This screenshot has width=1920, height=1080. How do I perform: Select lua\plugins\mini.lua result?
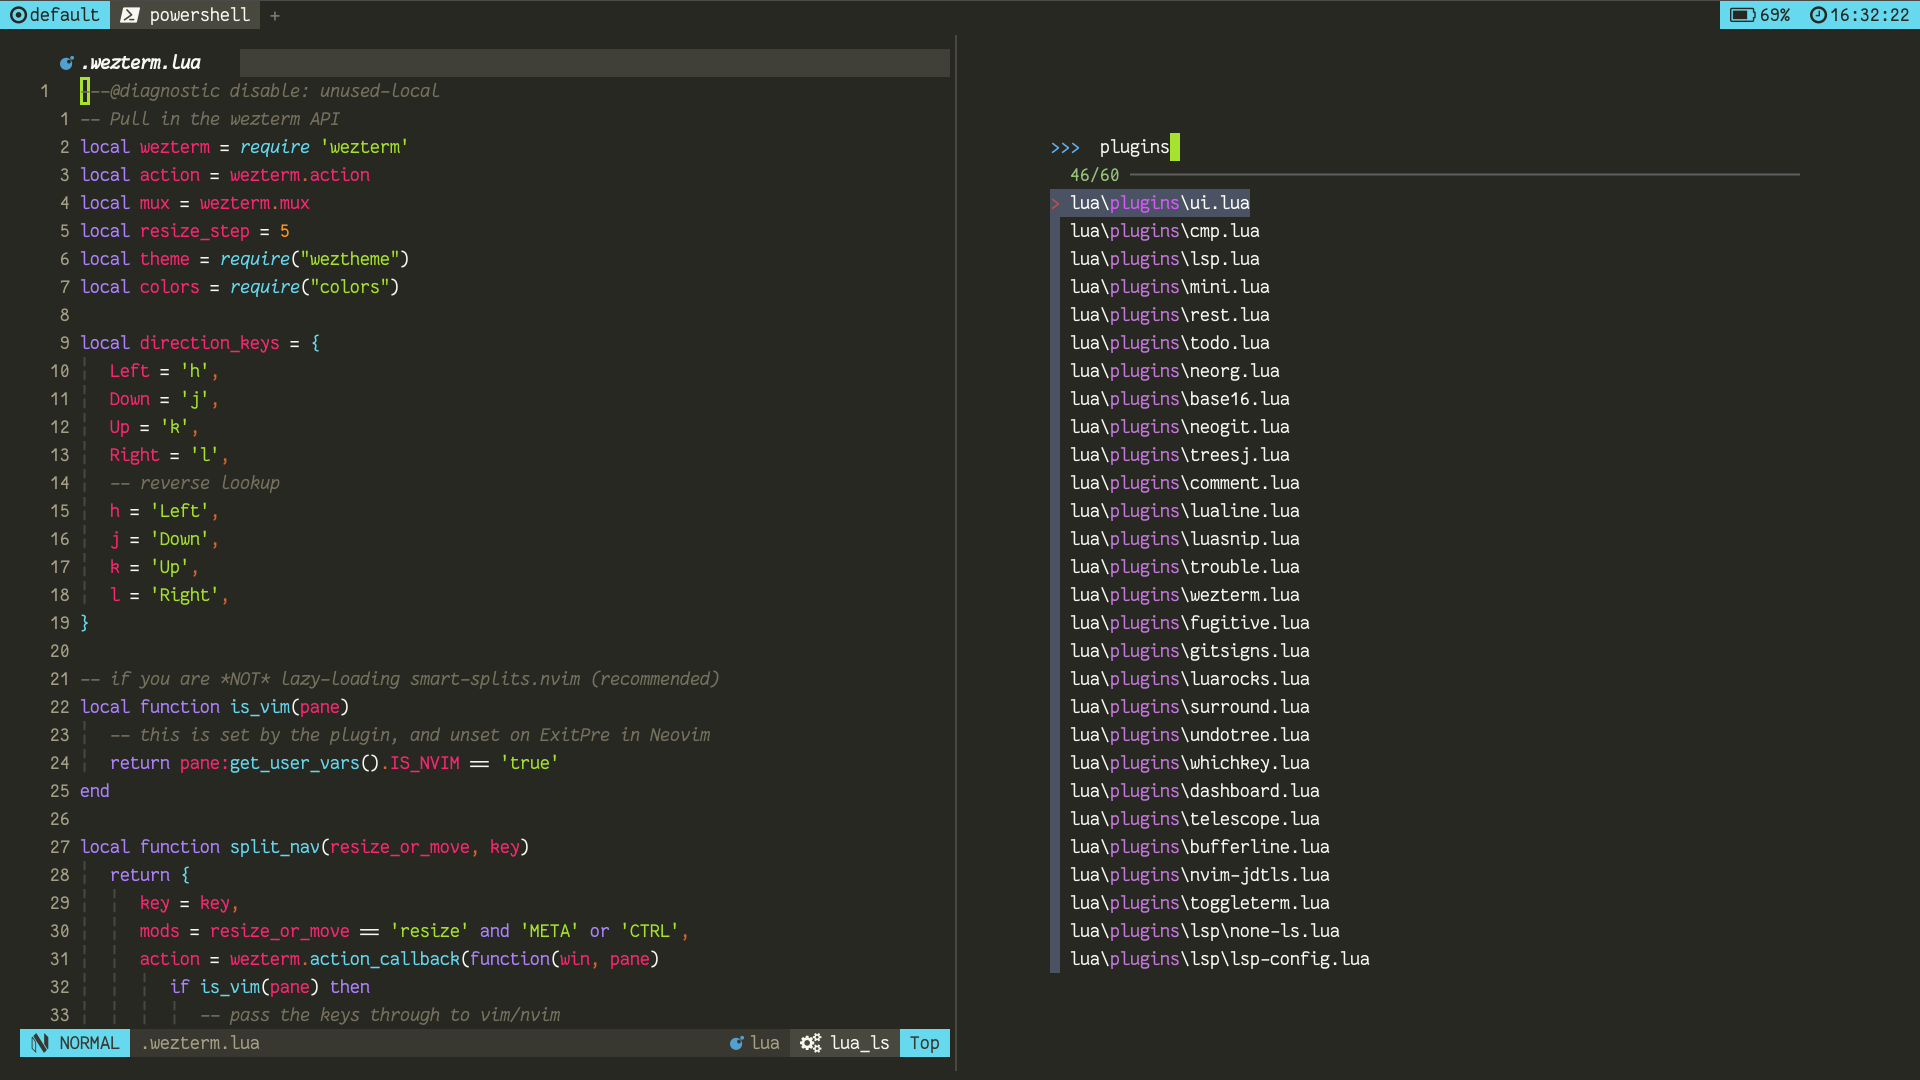pyautogui.click(x=1170, y=287)
